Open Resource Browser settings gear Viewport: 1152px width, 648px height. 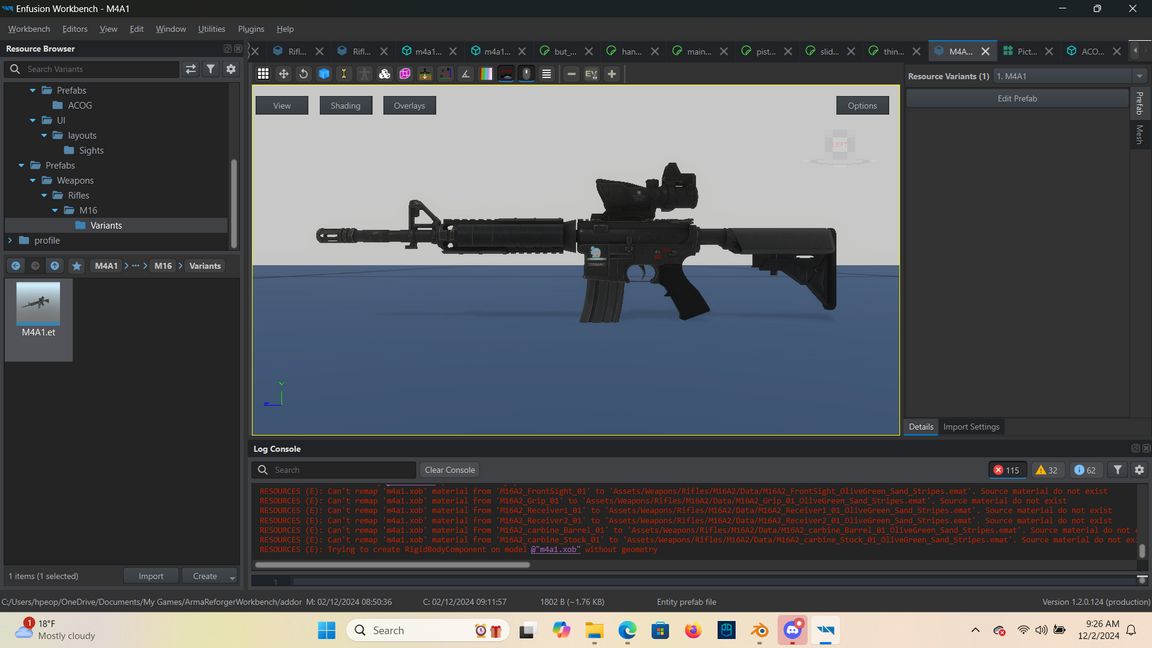[x=231, y=69]
